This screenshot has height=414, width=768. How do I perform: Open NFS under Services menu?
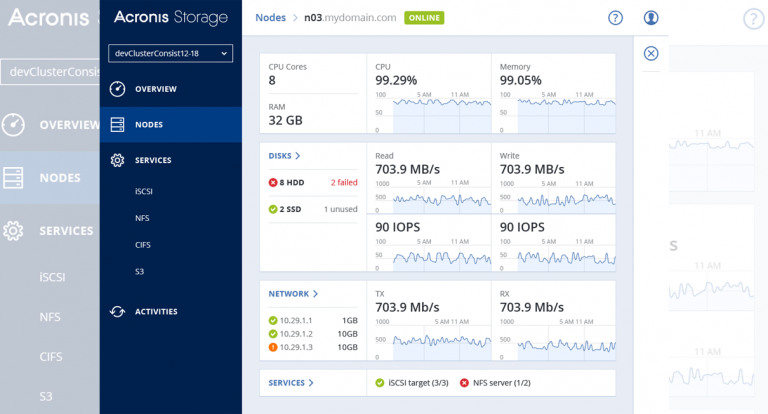tap(142, 218)
